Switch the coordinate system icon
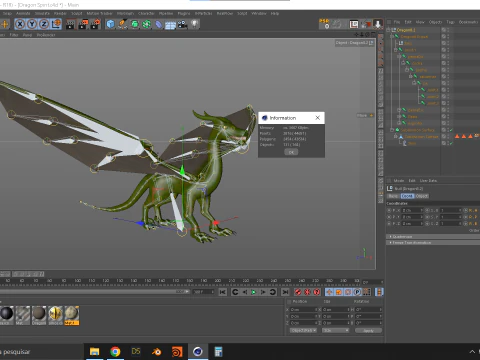The height and width of the screenshot is (360, 480). coord(56,24)
